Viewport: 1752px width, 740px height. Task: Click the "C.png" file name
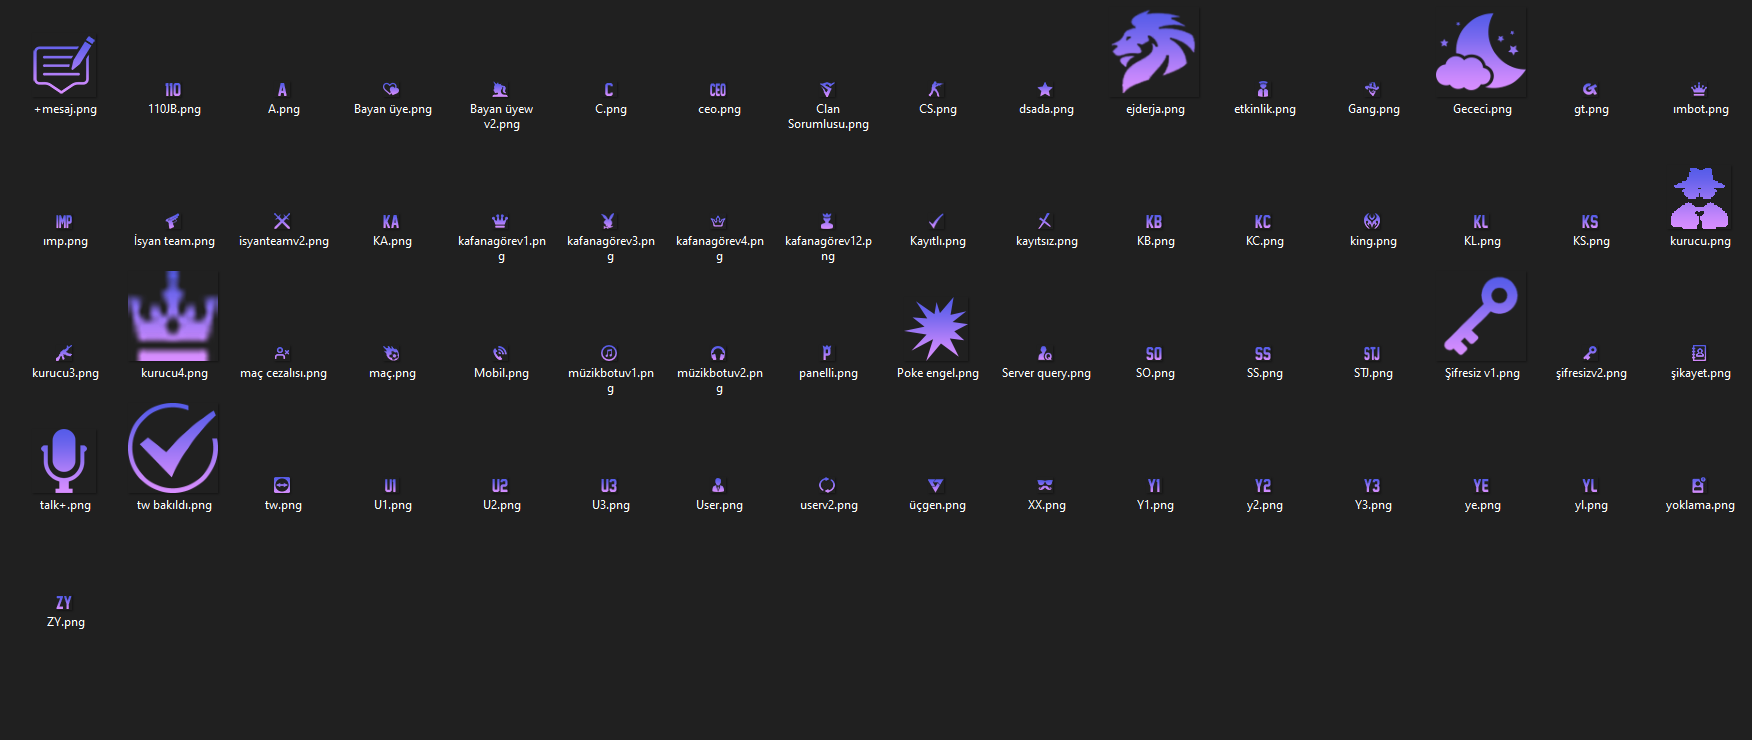(x=610, y=109)
